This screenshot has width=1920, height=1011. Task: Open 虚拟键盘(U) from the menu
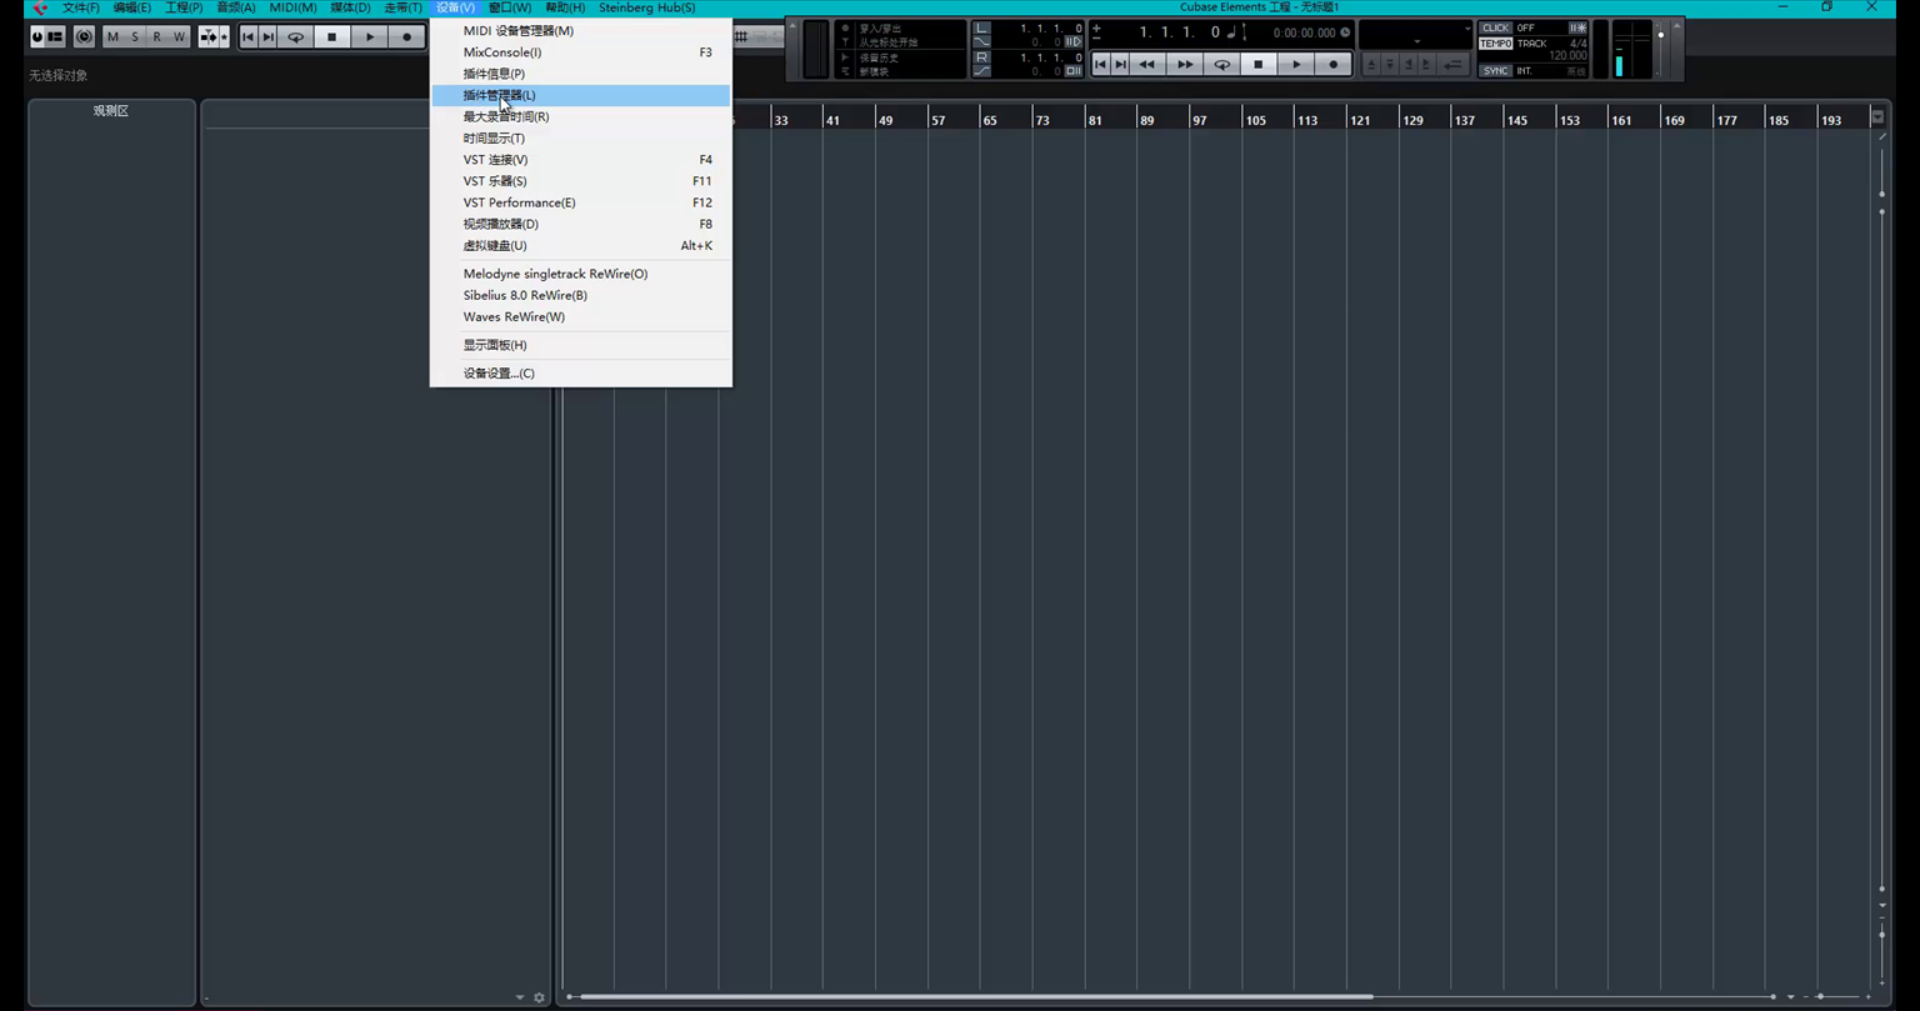pos(580,246)
